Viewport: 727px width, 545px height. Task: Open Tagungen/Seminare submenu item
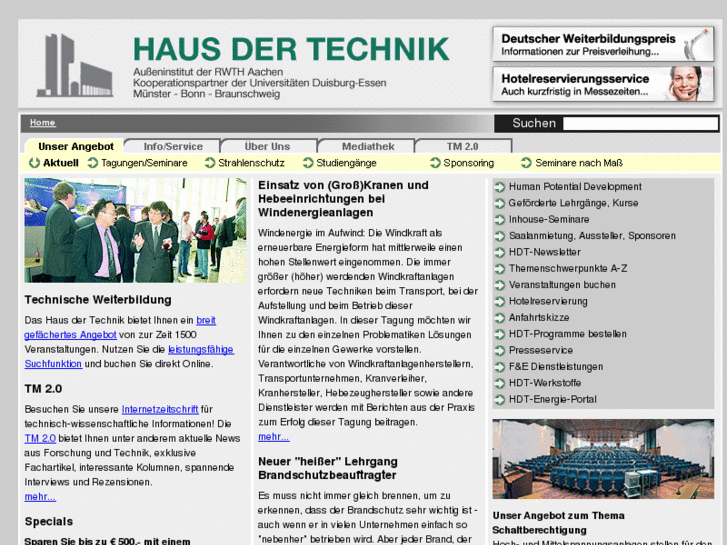click(144, 163)
